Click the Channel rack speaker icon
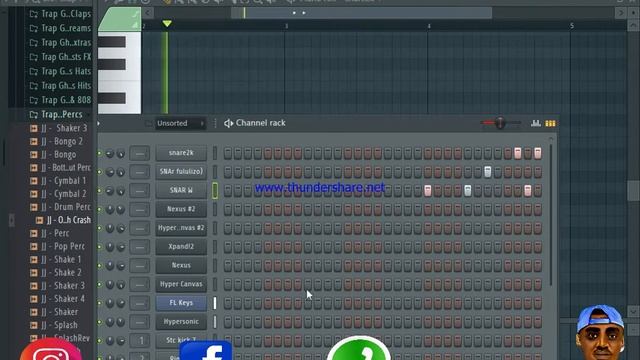This screenshot has width=640, height=360. click(229, 123)
